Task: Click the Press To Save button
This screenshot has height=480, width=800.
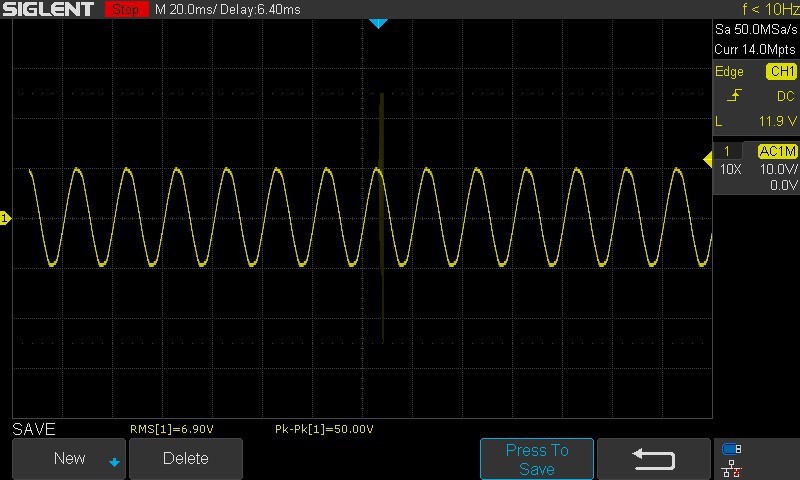Action: click(537, 459)
